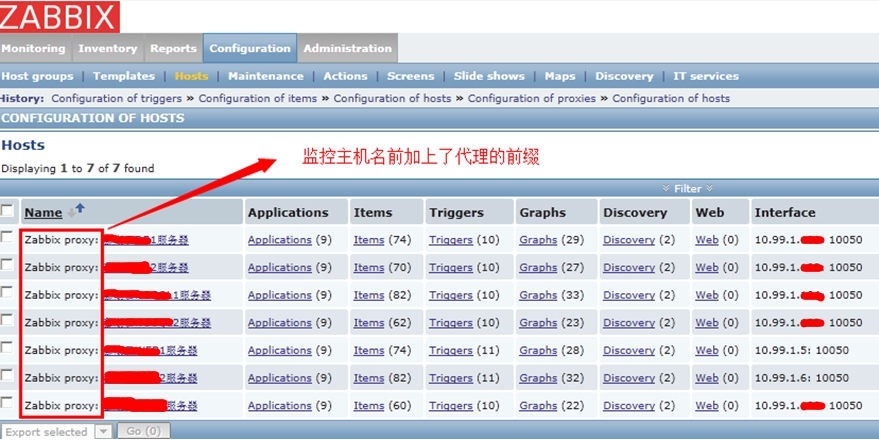Open the Reports menu tab
Viewport: 879px width, 440px height.
pyautogui.click(x=173, y=48)
